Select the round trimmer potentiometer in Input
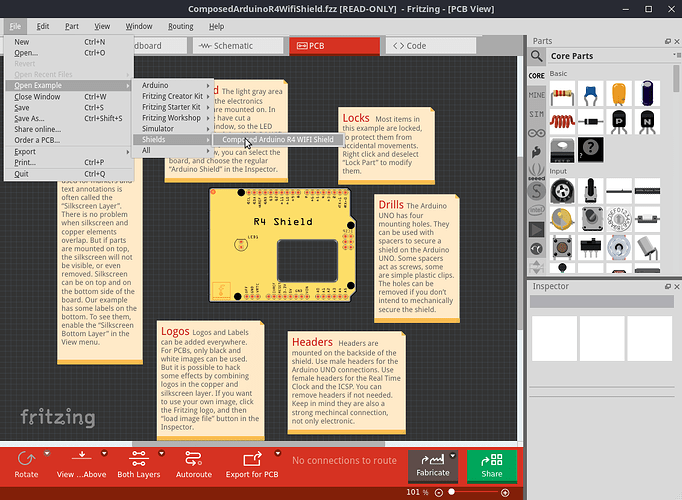This screenshot has width=682, height=500. pyautogui.click(x=562, y=191)
